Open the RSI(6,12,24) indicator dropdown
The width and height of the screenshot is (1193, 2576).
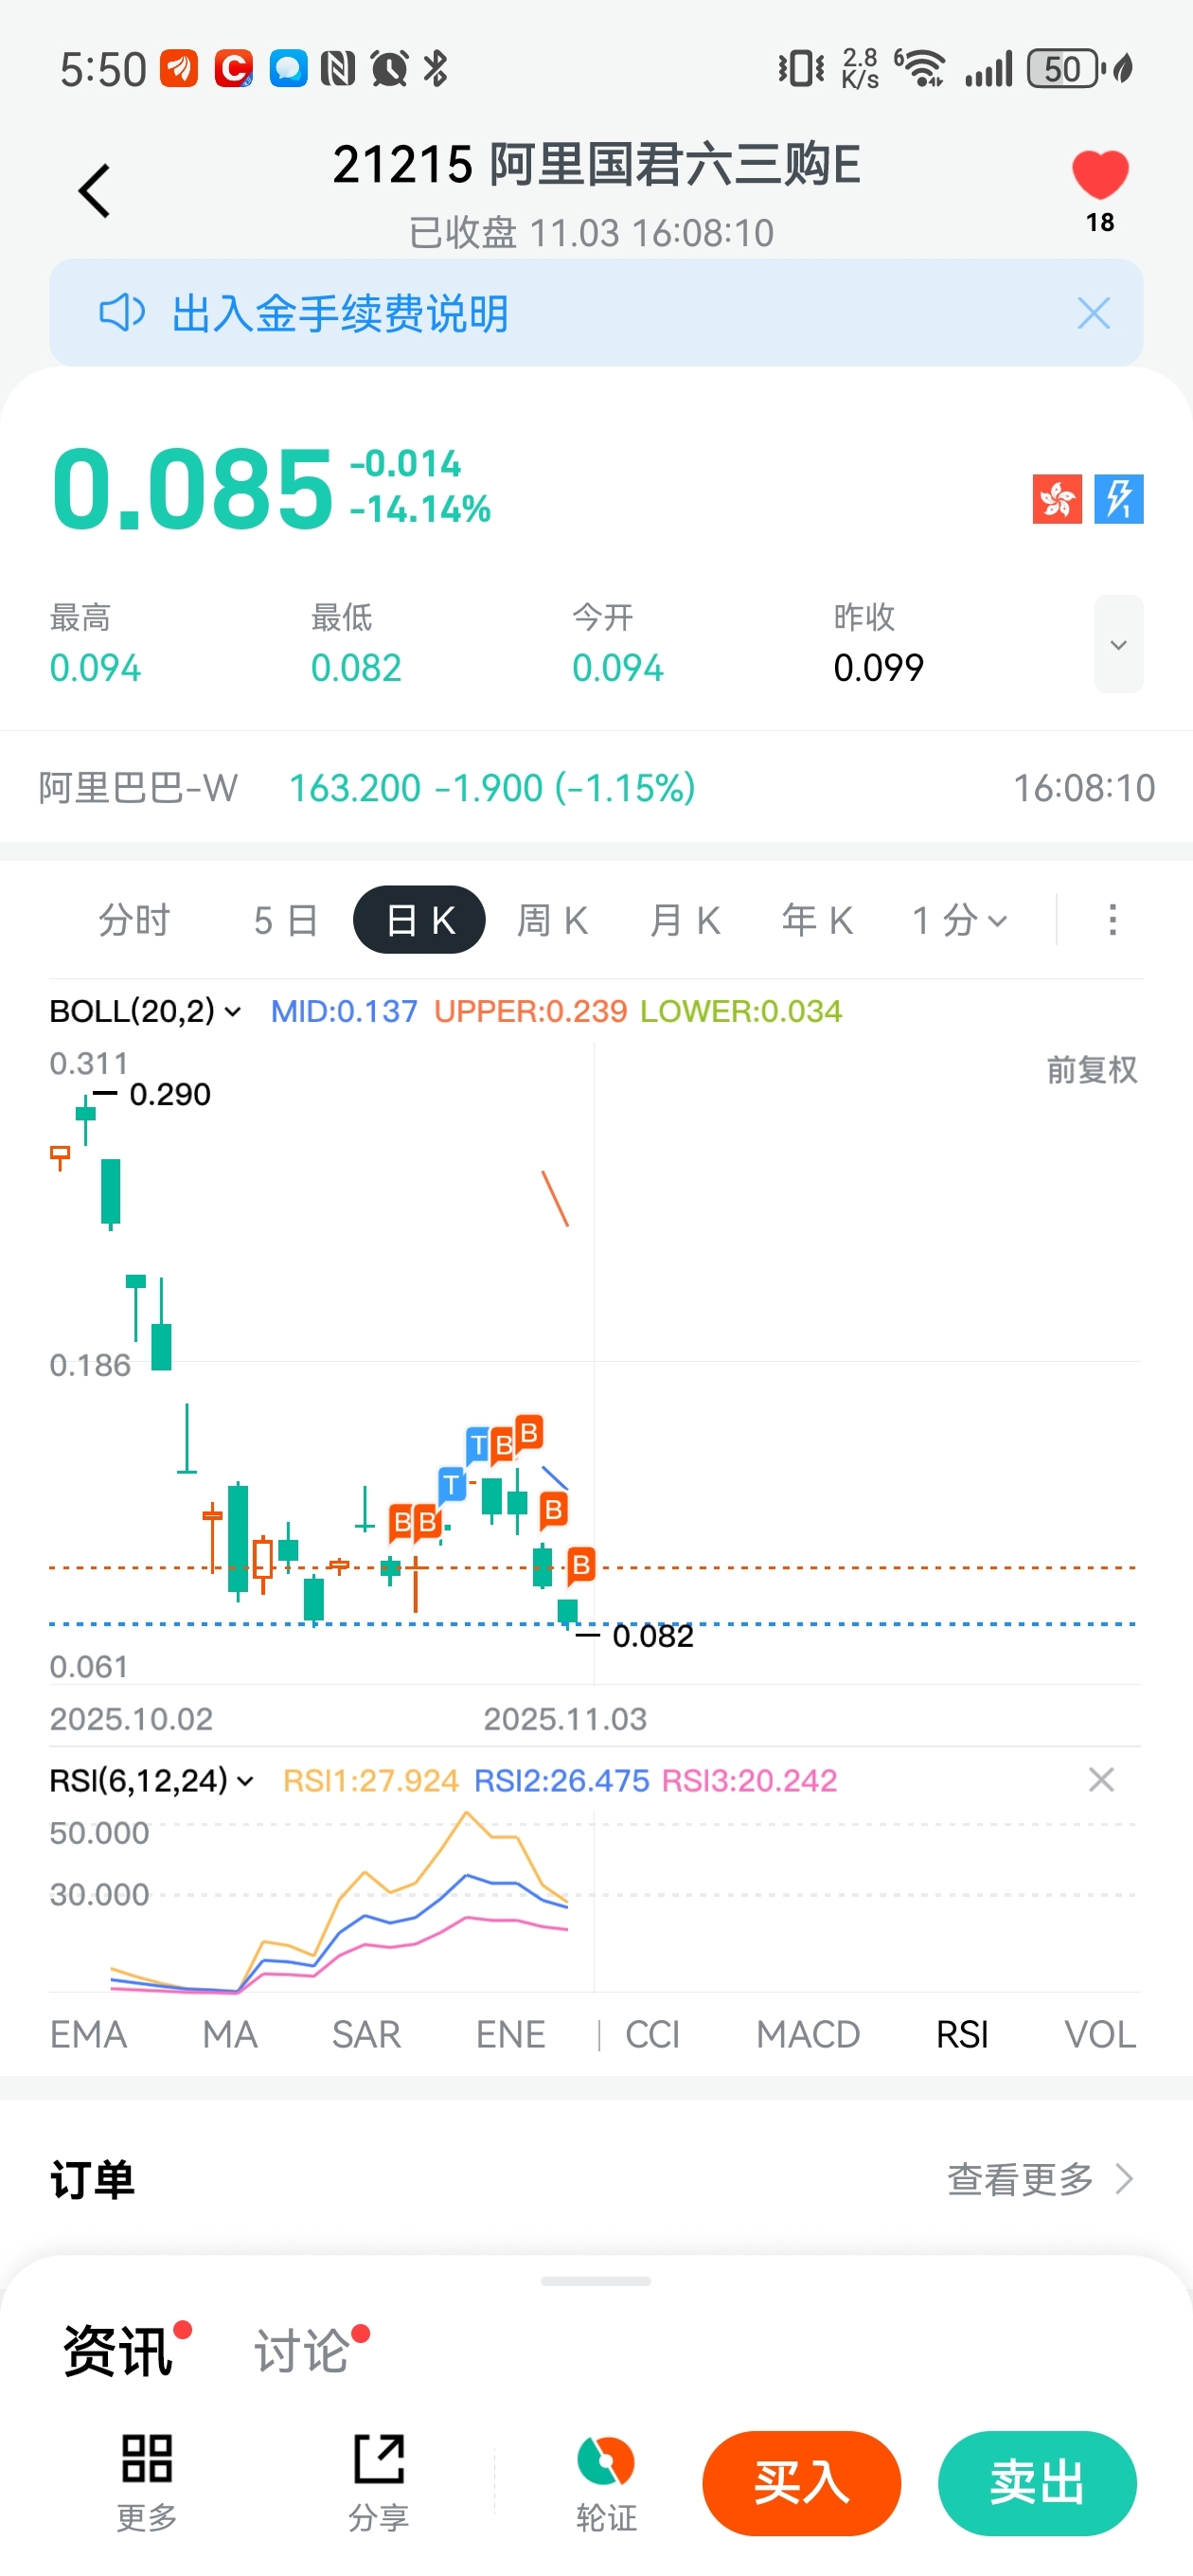pyautogui.click(x=151, y=1780)
